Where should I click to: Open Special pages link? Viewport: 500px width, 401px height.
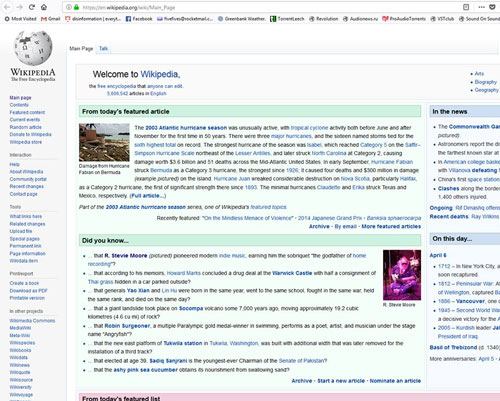pyautogui.click(x=25, y=239)
